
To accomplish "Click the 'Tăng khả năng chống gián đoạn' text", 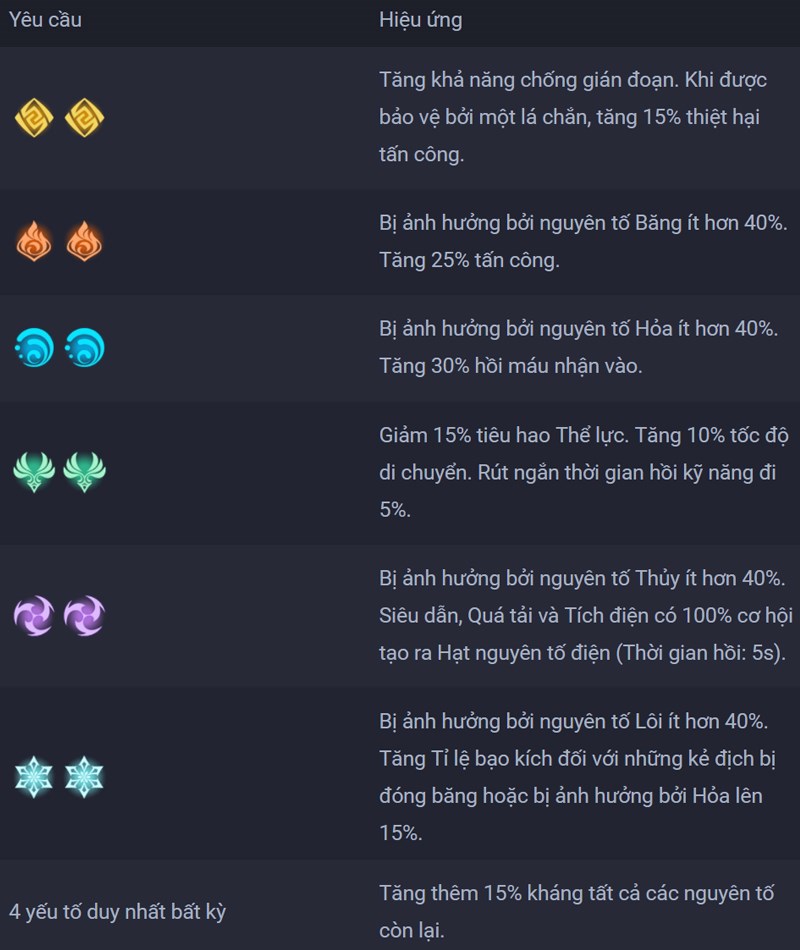I will tap(529, 80).
